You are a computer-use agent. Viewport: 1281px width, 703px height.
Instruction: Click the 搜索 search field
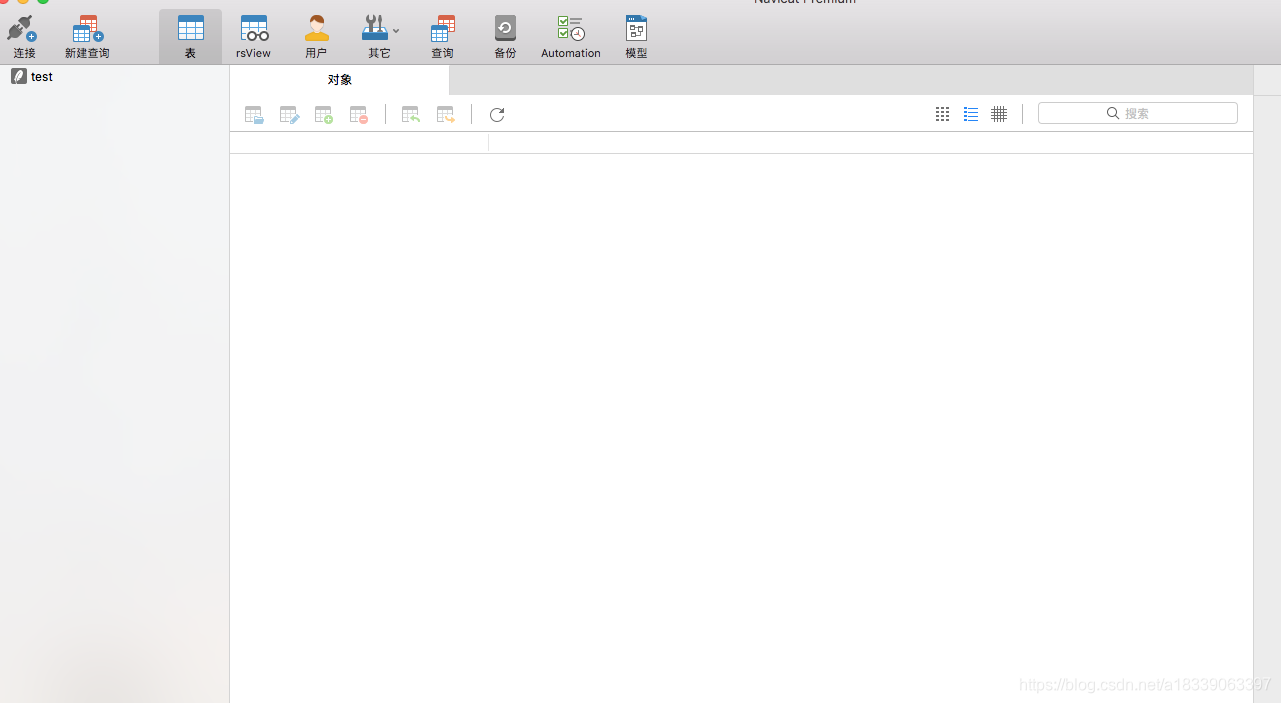(1138, 113)
